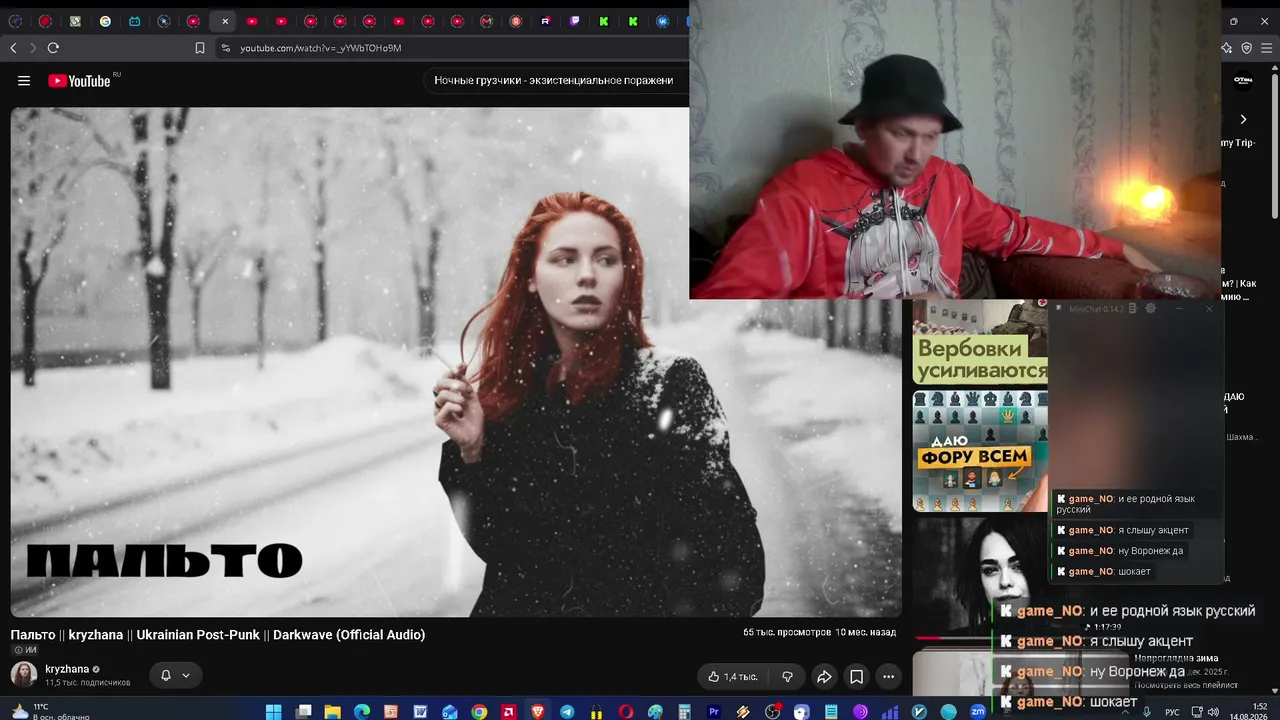Screen dimensions: 1280x720
Task: Switch to the Google tab
Action: click(x=105, y=21)
